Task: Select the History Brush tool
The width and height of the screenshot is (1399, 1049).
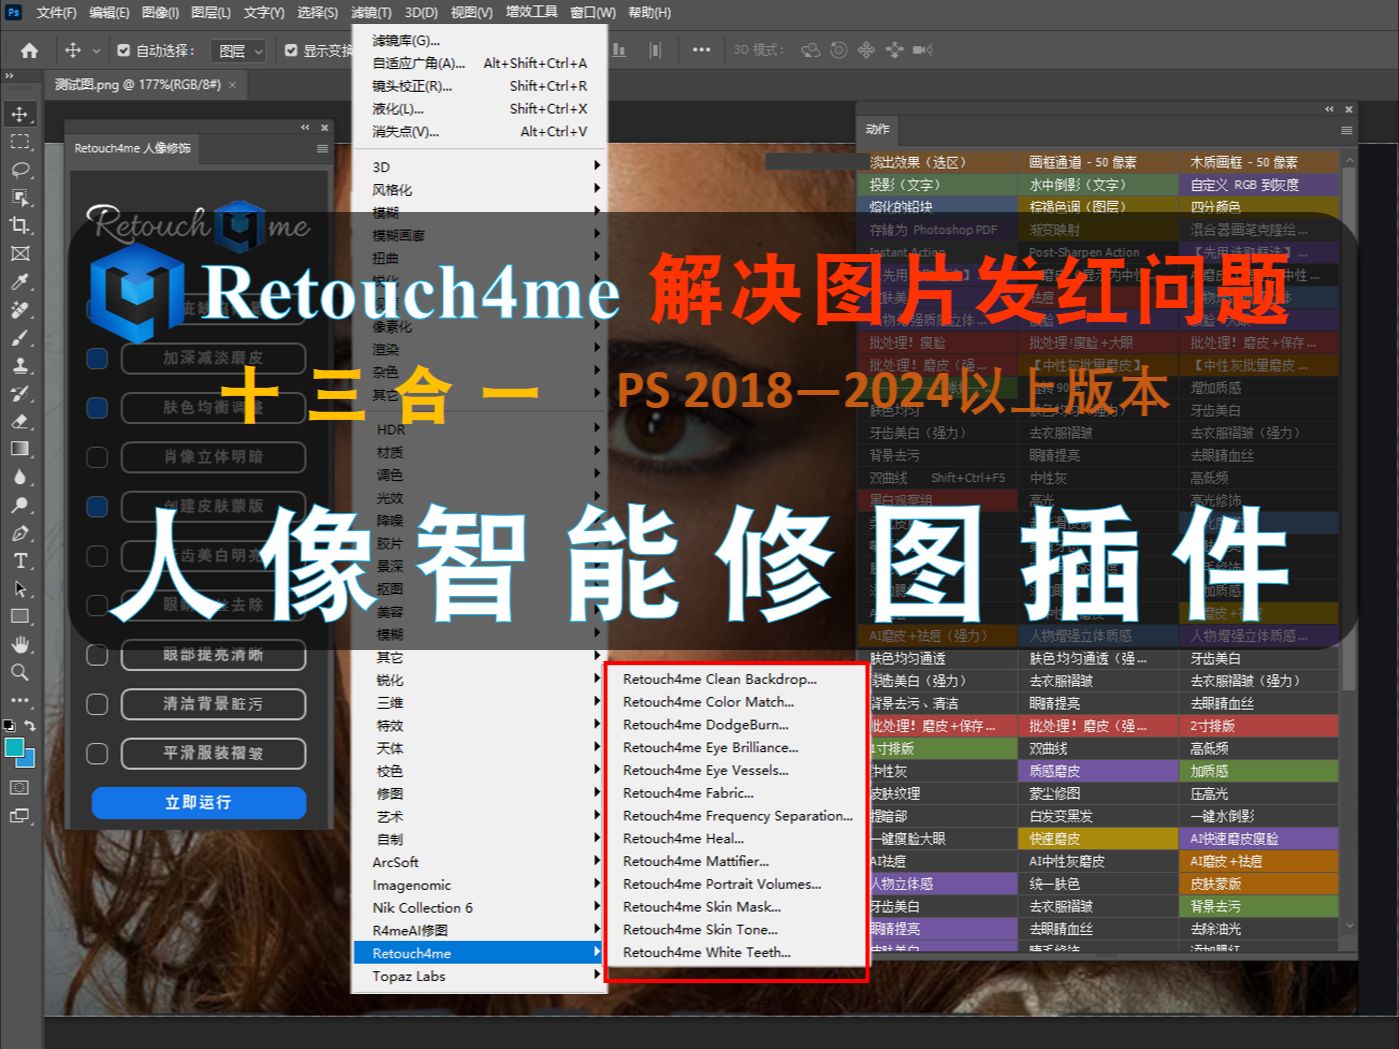Action: pyautogui.click(x=20, y=394)
